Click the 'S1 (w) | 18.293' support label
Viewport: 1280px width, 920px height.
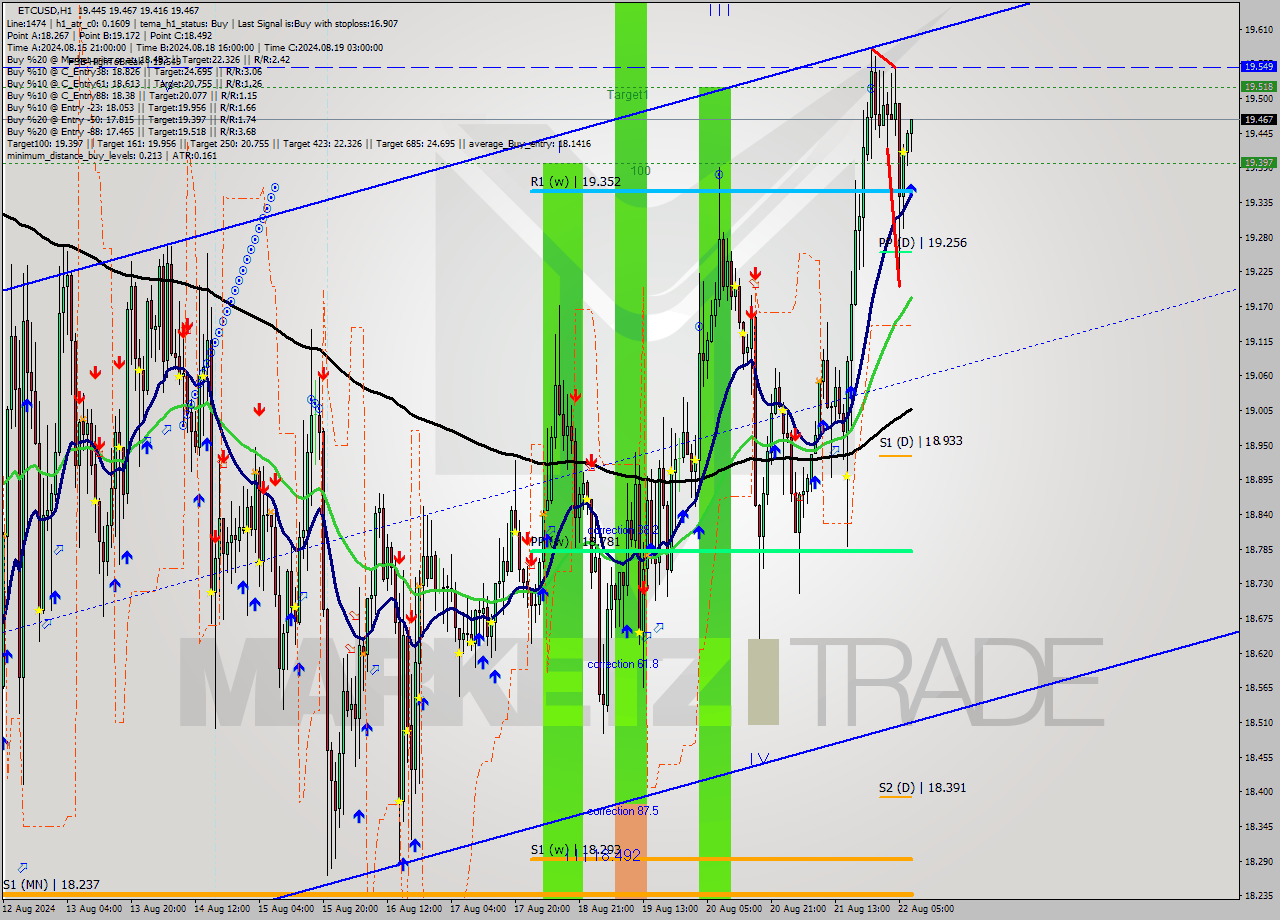575,849
